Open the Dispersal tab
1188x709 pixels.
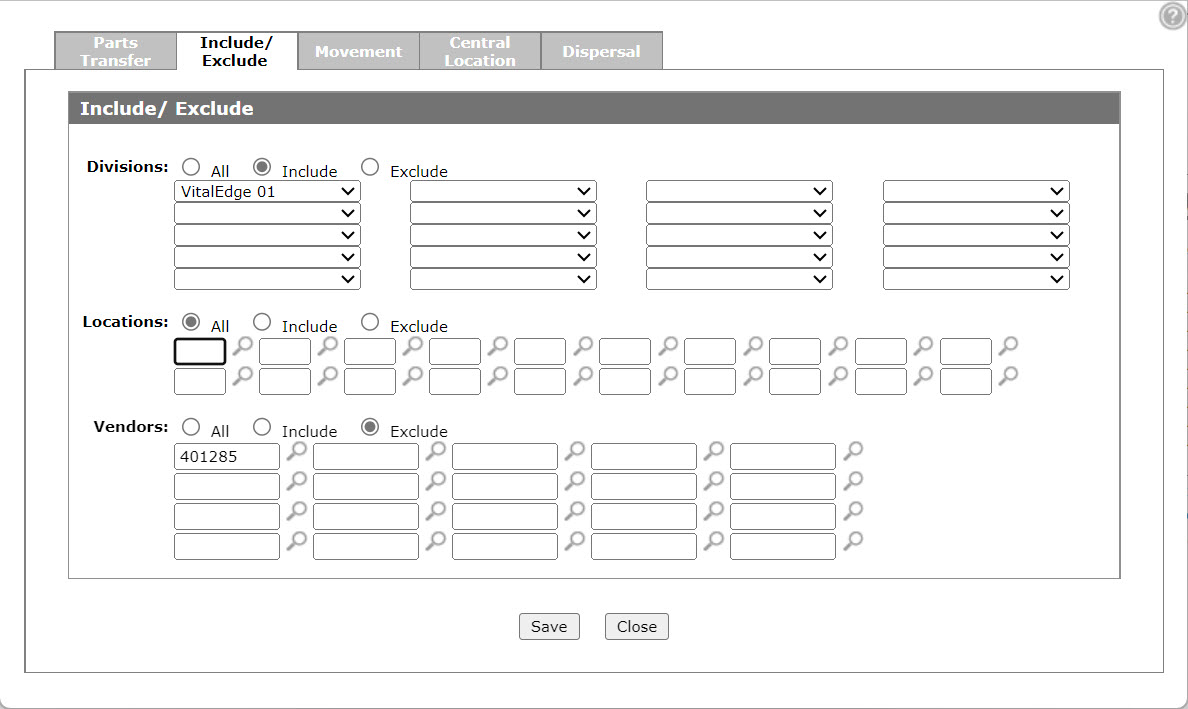pyautogui.click(x=602, y=51)
